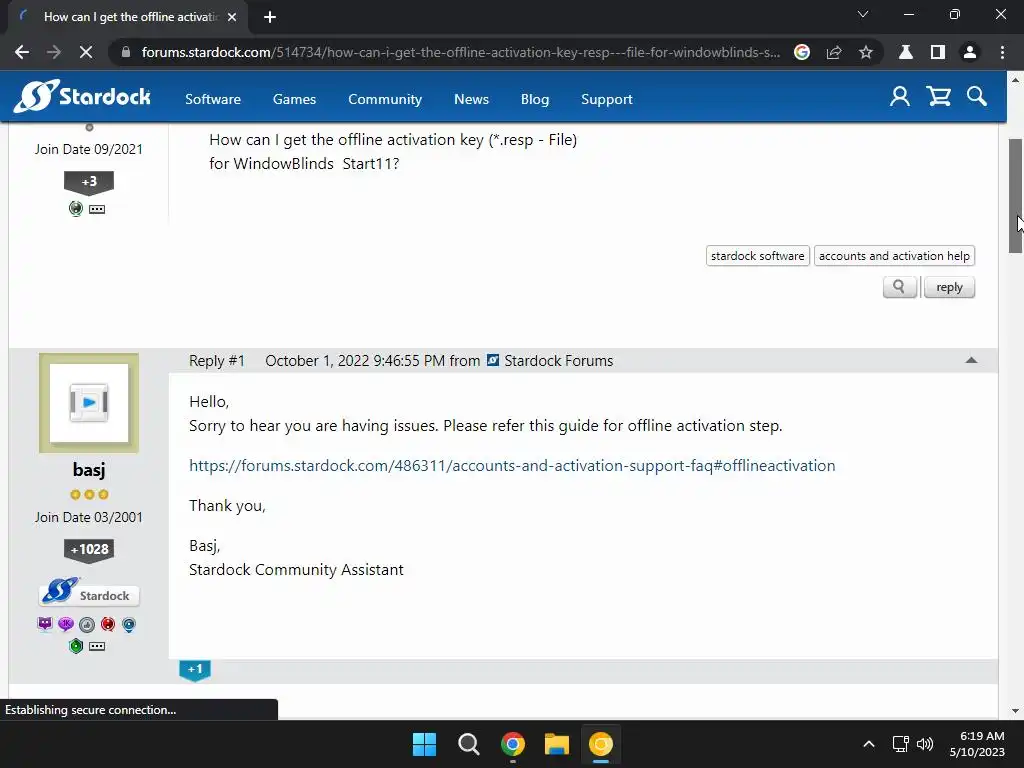This screenshot has height=768, width=1024.
Task: Open Windows taskbar search
Action: click(x=469, y=744)
